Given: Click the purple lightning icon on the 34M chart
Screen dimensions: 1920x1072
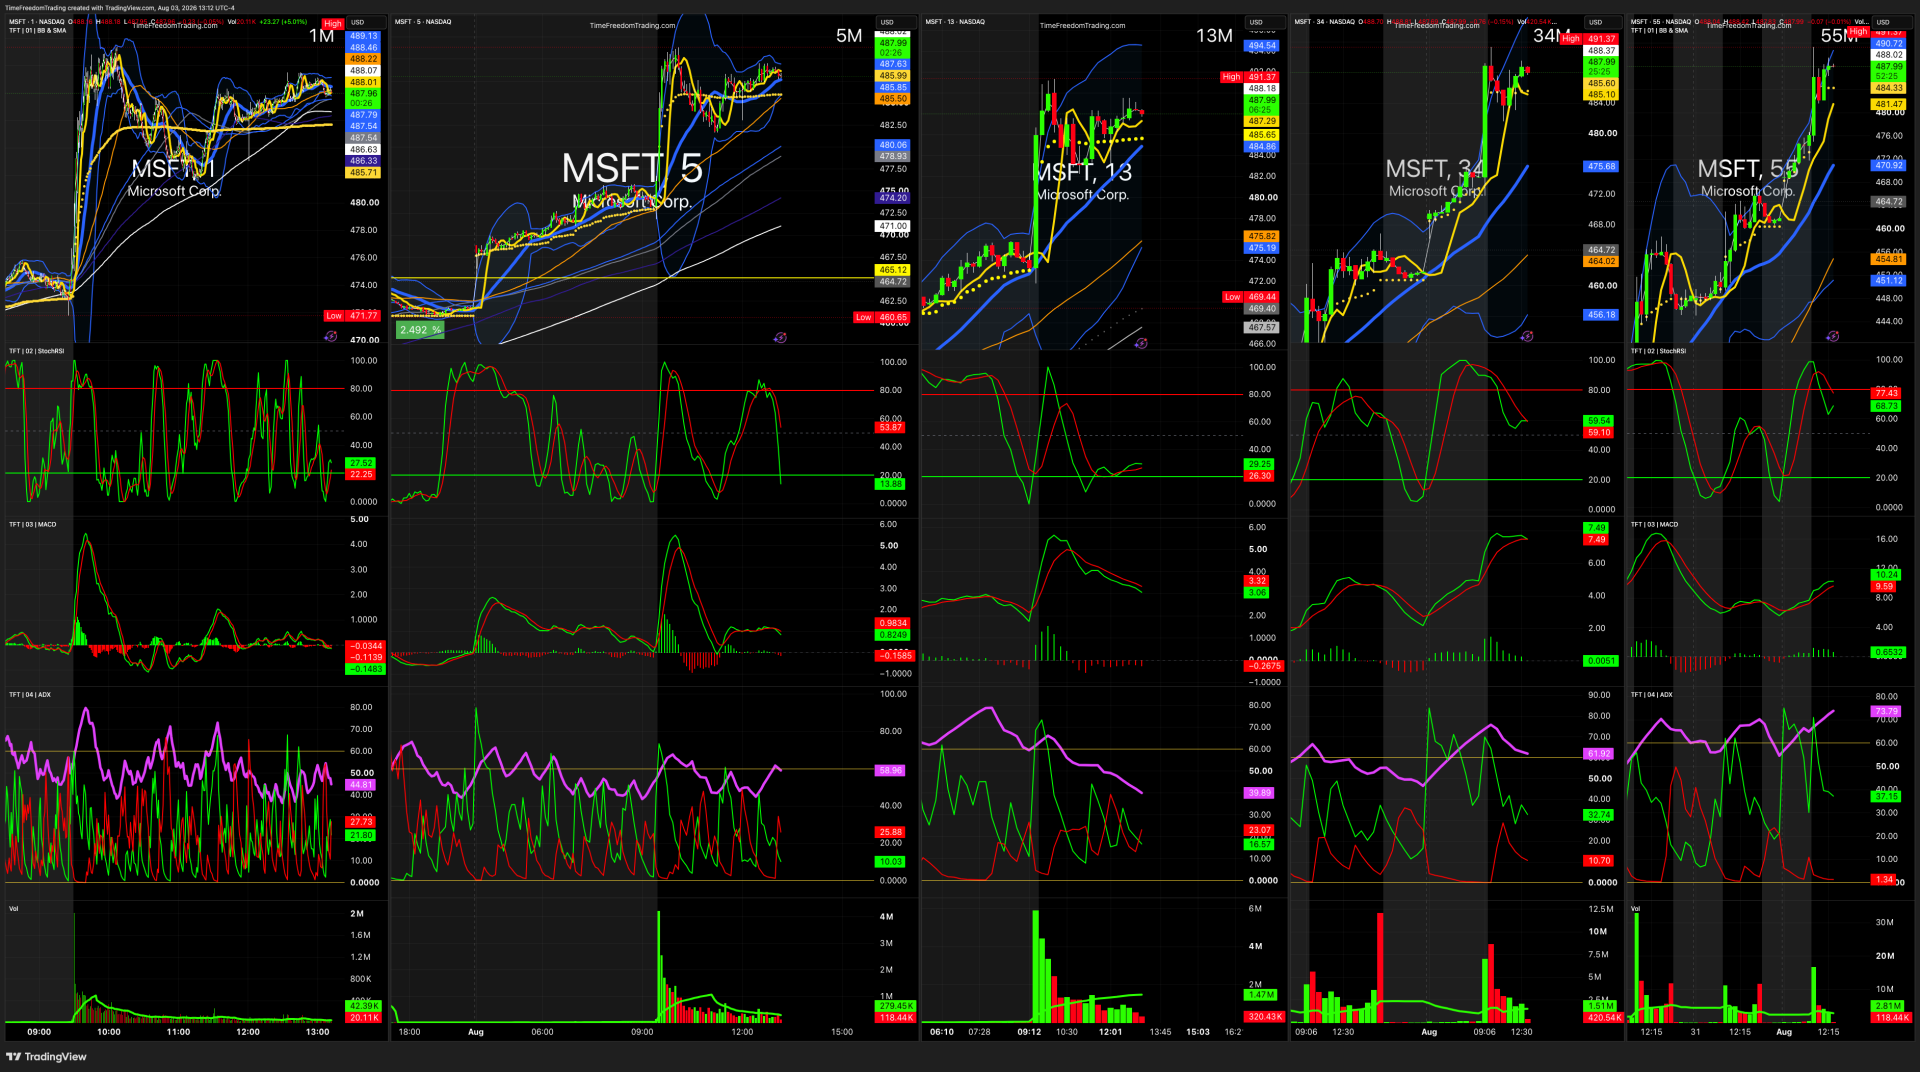Looking at the screenshot, I should (1527, 336).
